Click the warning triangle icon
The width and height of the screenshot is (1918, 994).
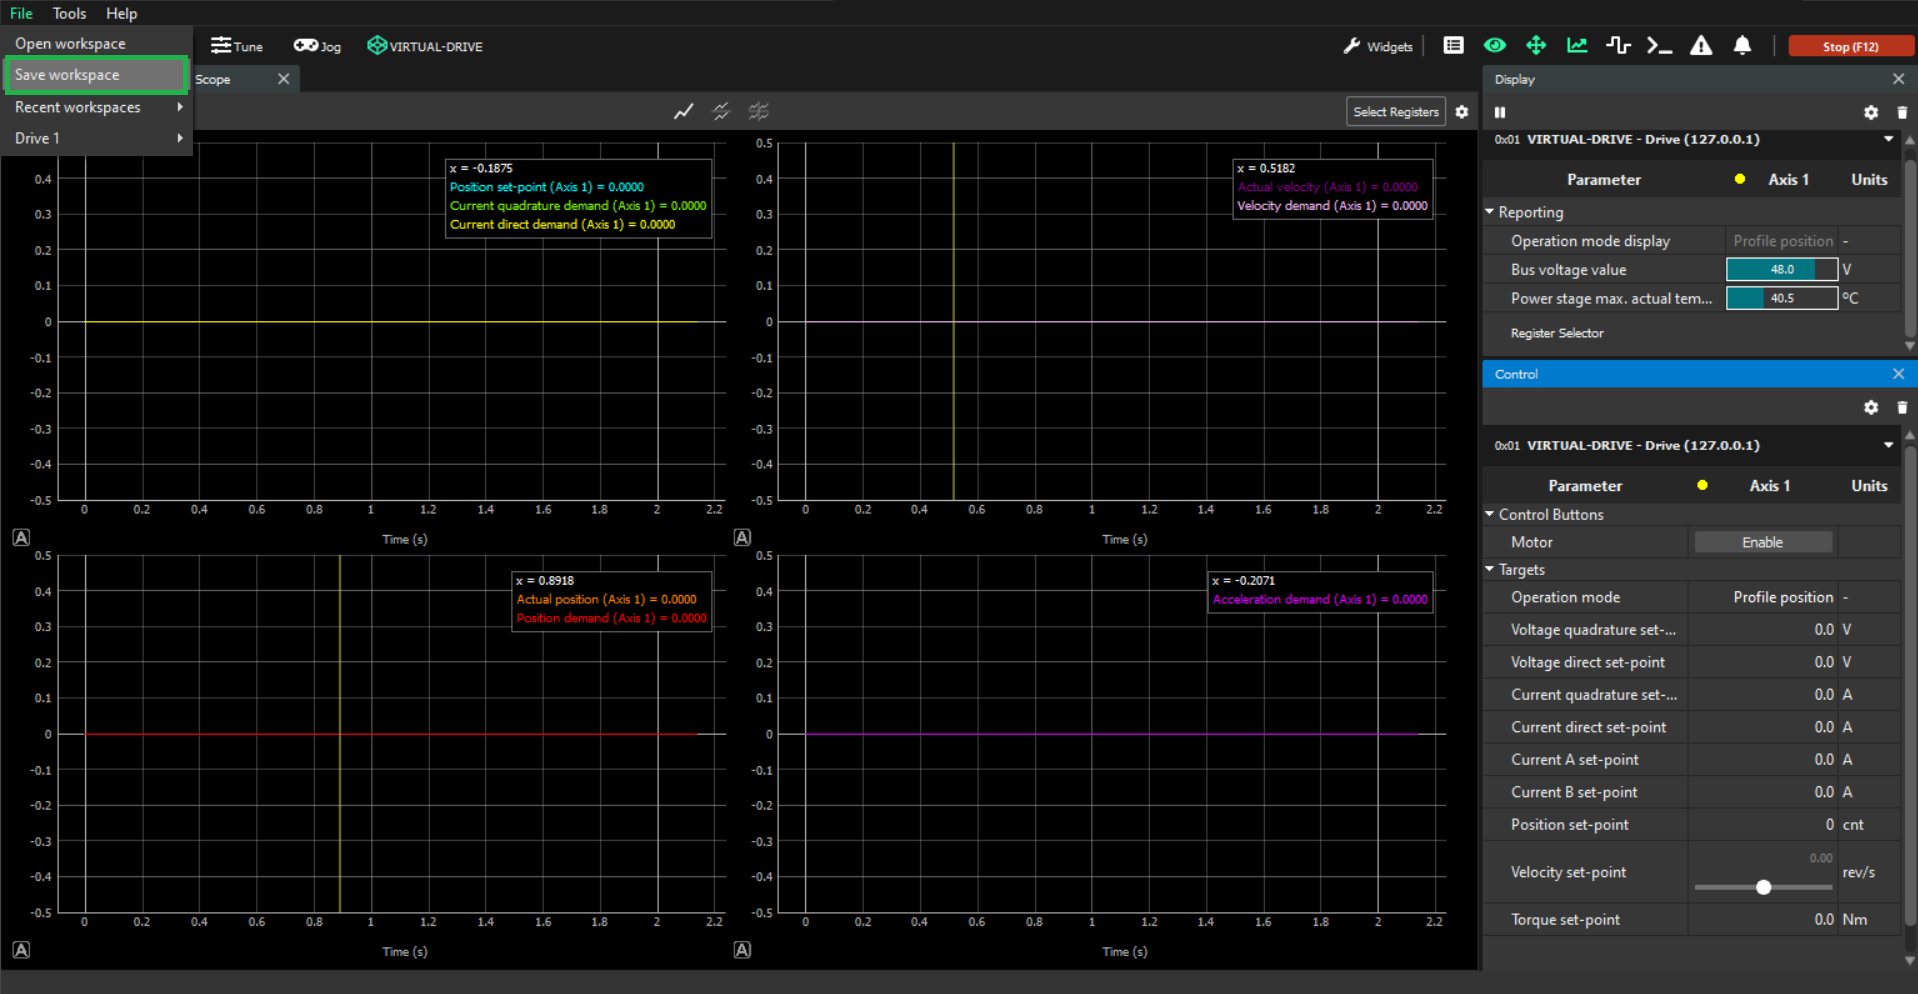[1700, 46]
